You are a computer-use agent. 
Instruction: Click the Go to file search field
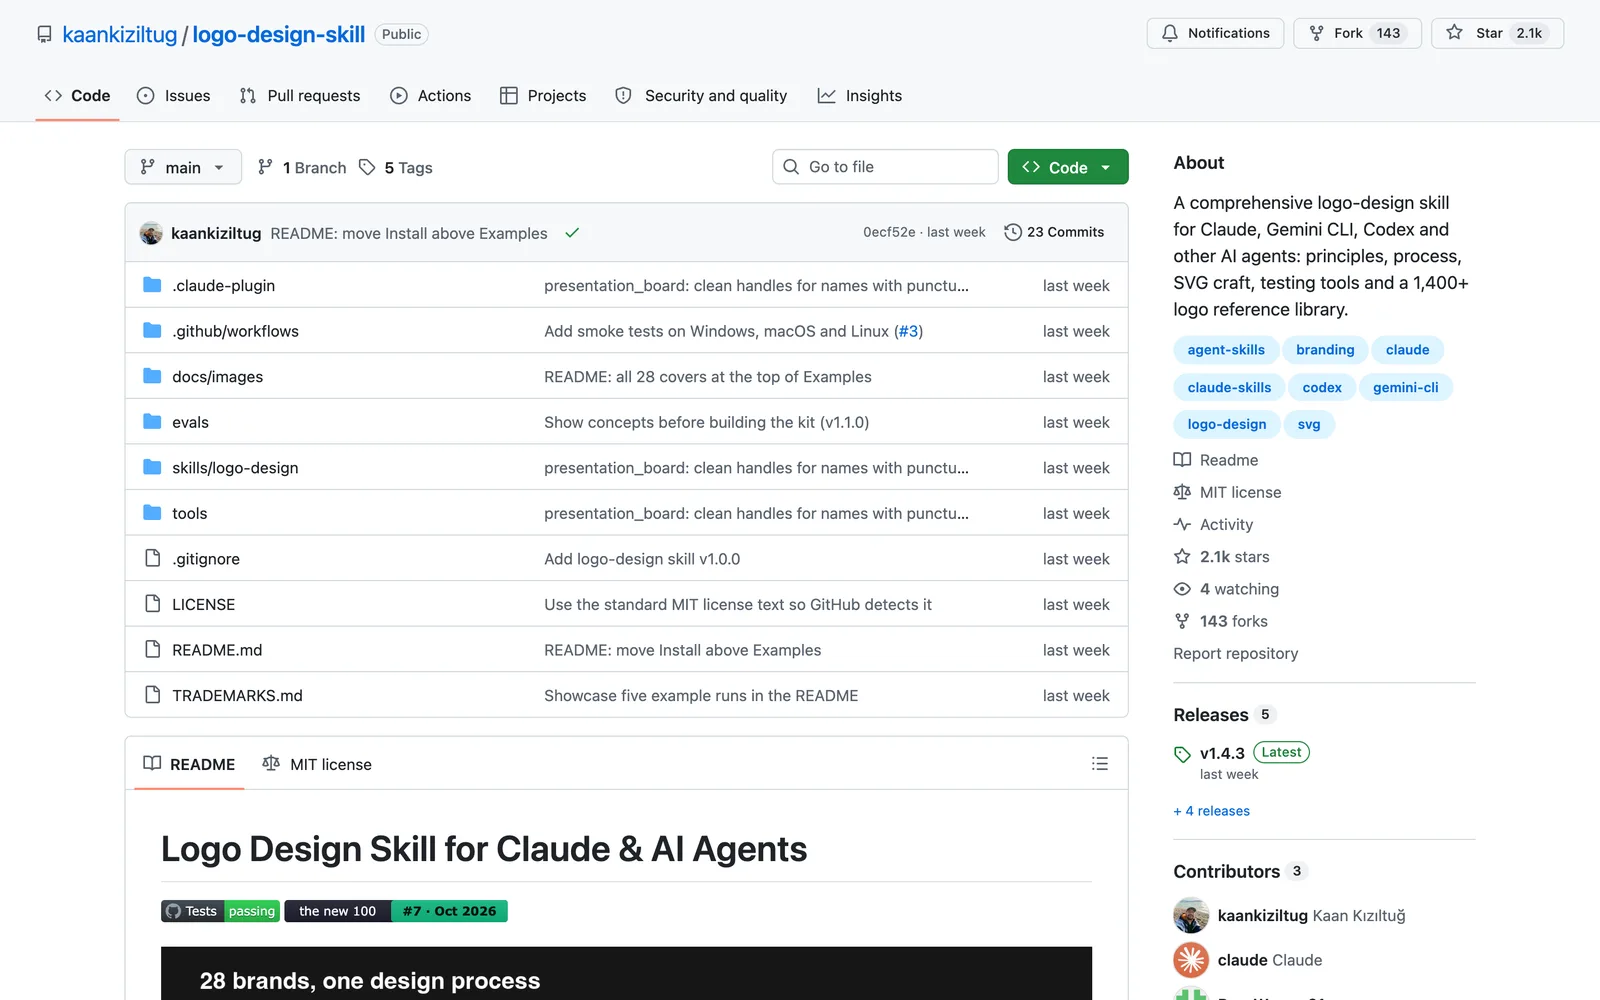(885, 167)
